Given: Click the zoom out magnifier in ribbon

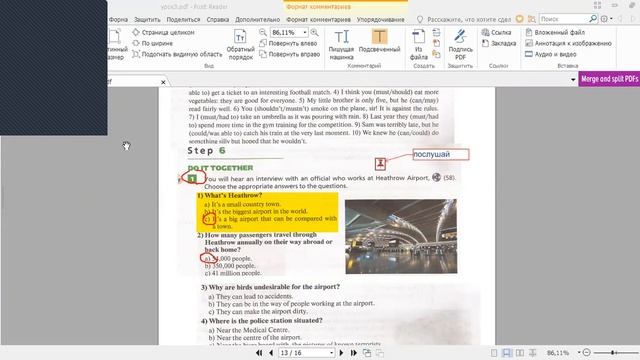Looking at the screenshot, I should [x=263, y=32].
